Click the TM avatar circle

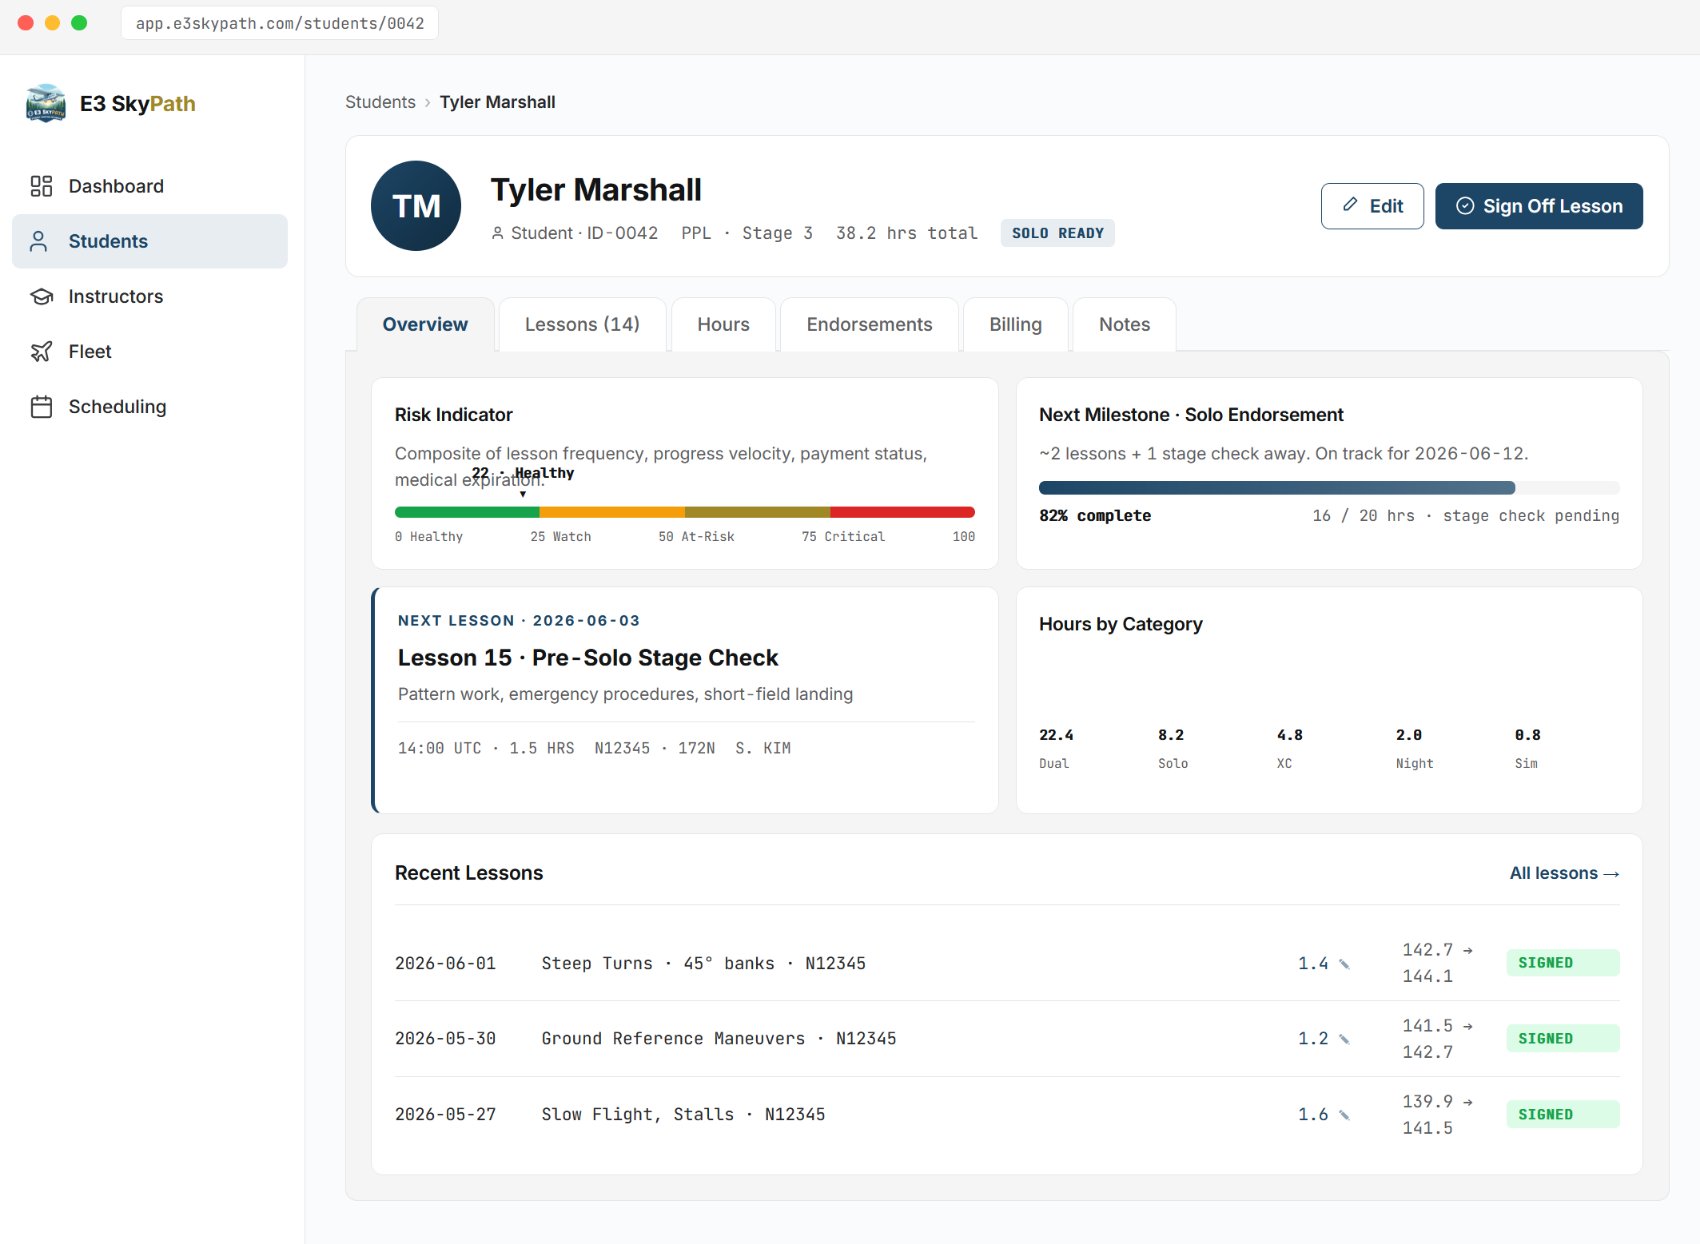pyautogui.click(x=416, y=206)
